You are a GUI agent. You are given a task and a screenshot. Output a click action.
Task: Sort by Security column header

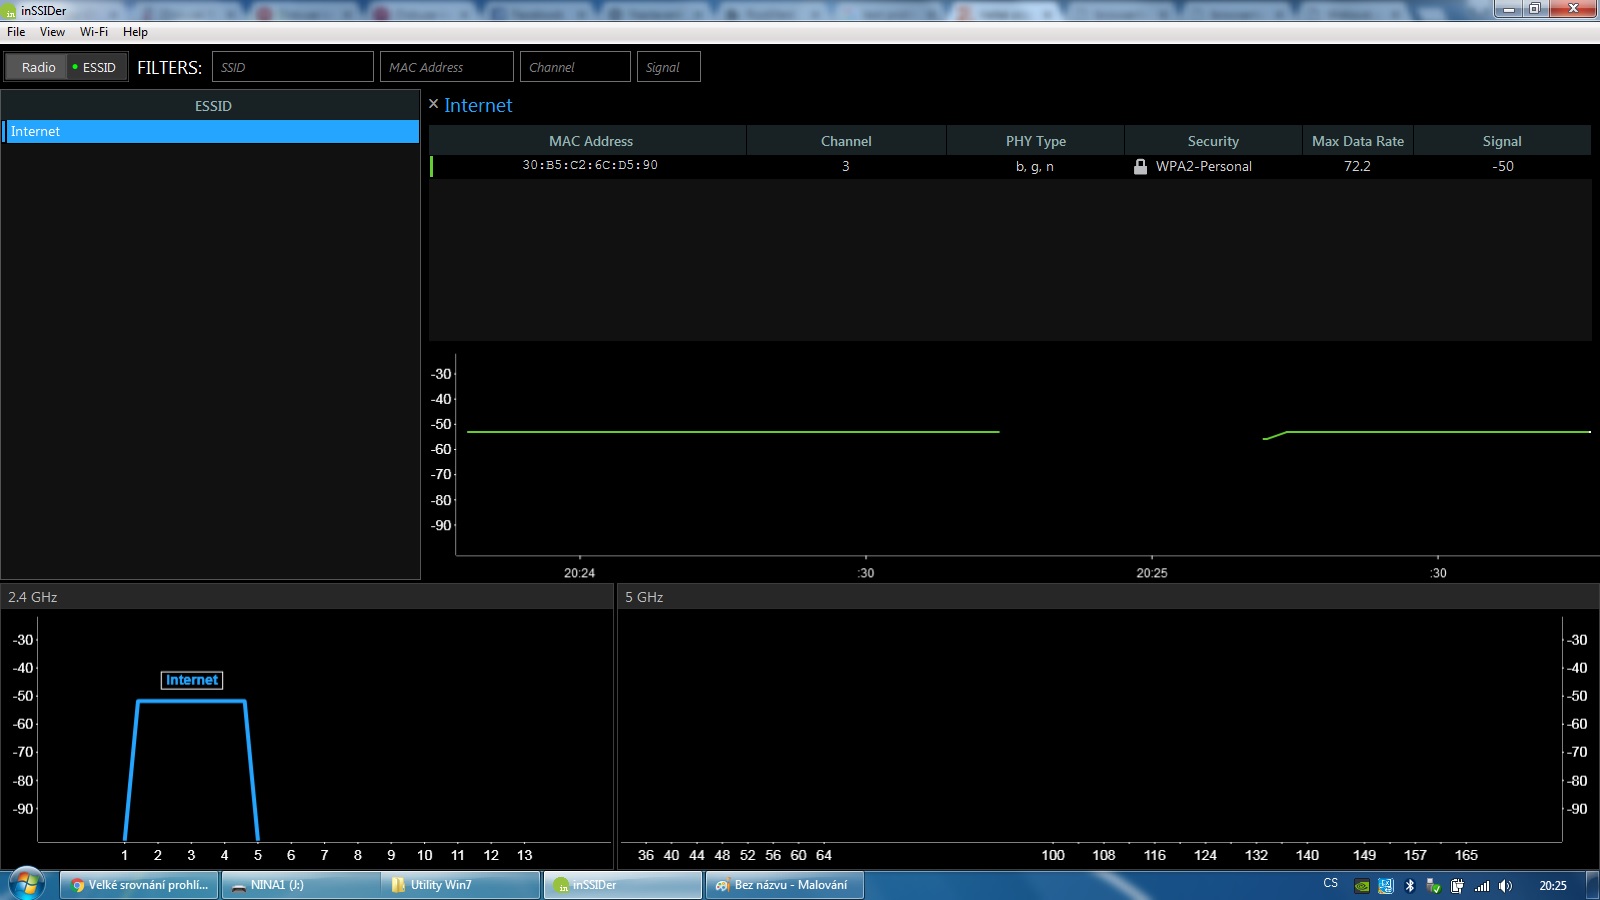pos(1213,141)
